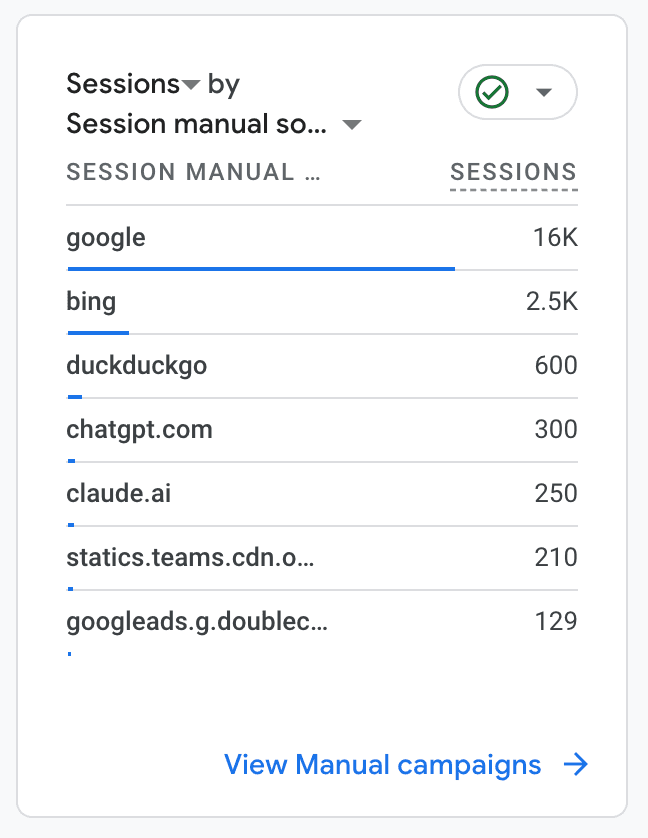Viewport: 648px width, 838px height.
Task: Click the bing sessions blue bar
Action: coord(98,332)
